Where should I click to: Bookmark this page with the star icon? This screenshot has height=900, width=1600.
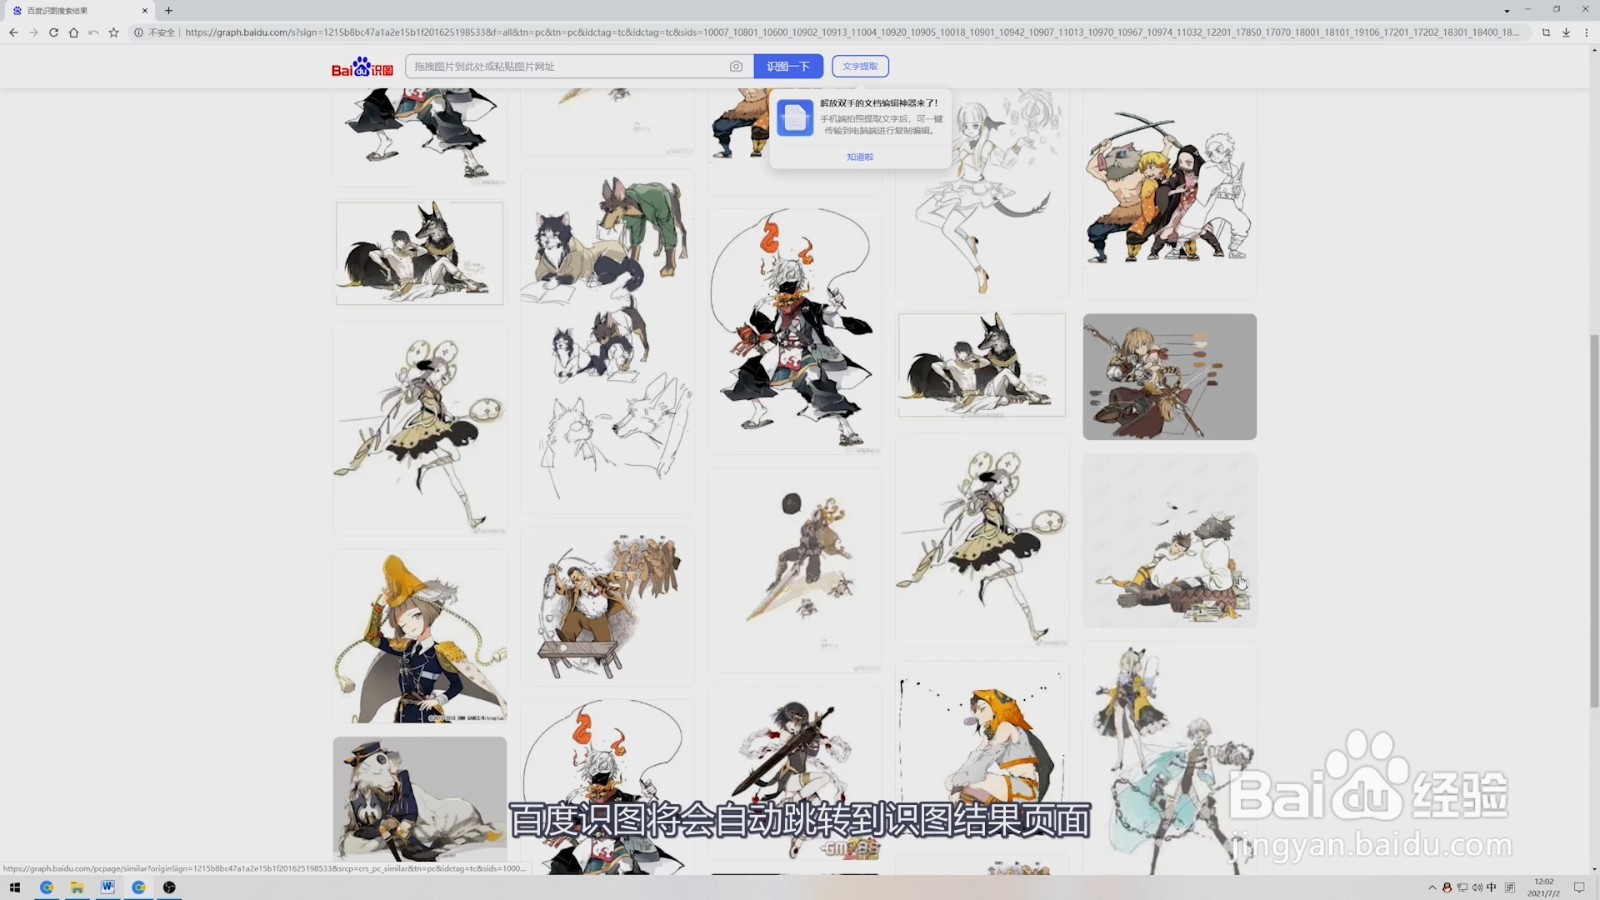coord(113,32)
